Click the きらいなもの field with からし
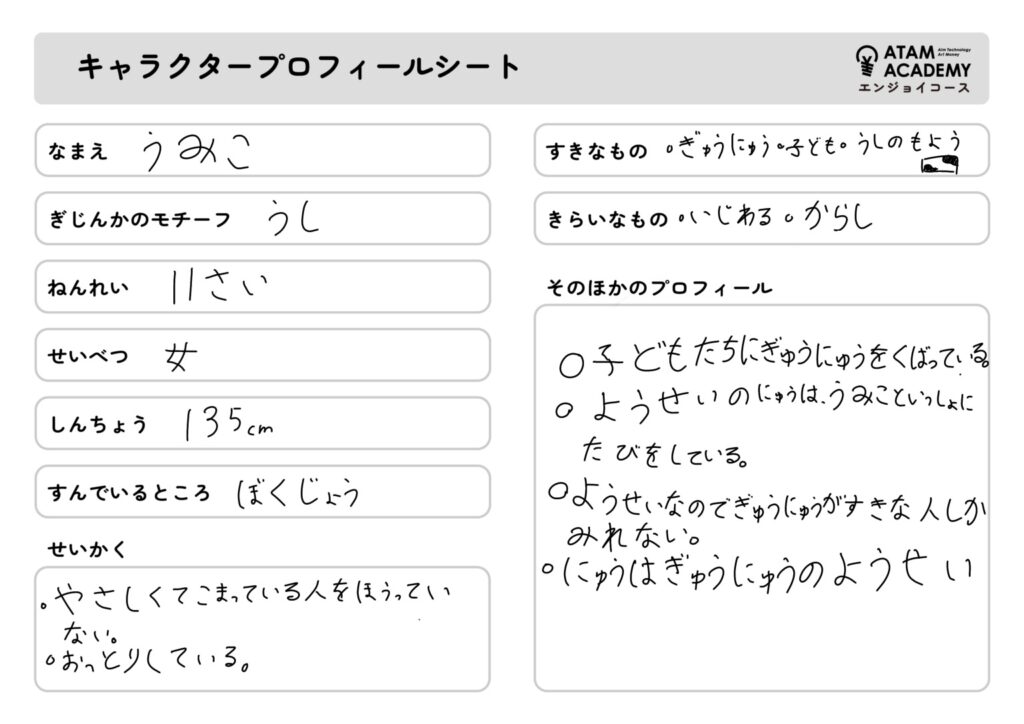 coord(761,218)
